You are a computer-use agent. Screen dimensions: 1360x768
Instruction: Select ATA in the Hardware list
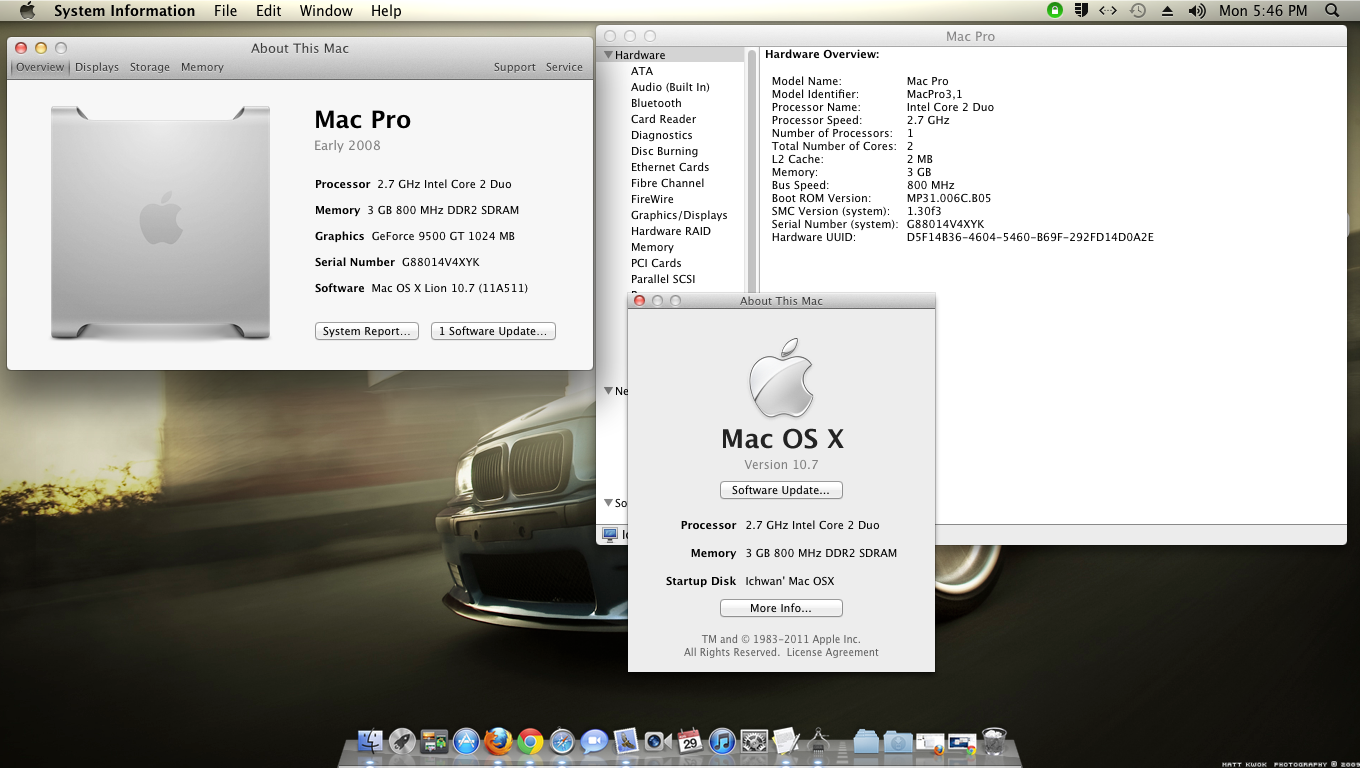pos(642,71)
